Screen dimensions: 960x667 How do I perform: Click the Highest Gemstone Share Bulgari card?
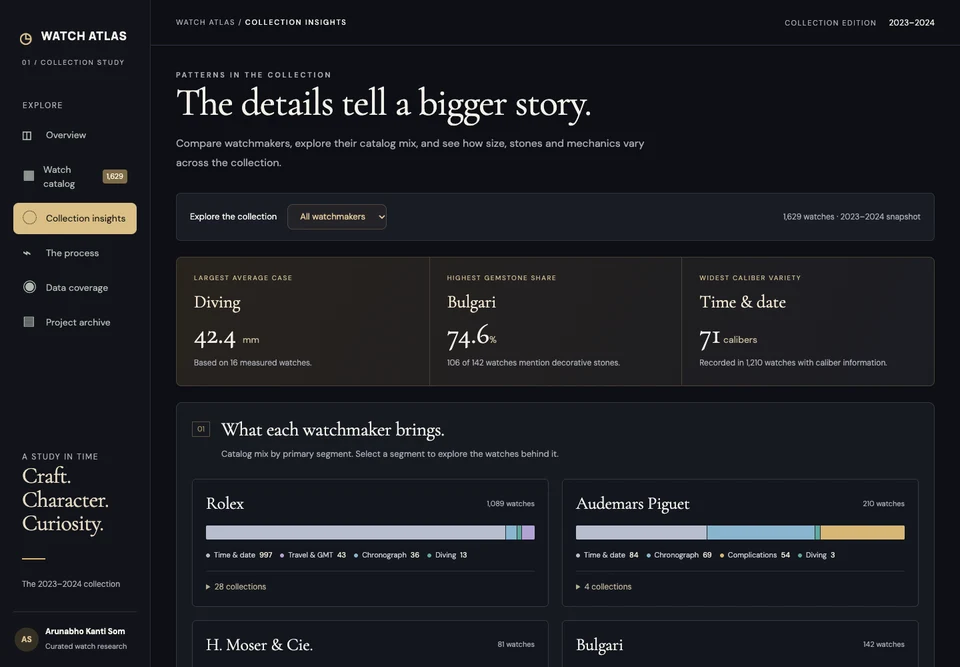(555, 322)
